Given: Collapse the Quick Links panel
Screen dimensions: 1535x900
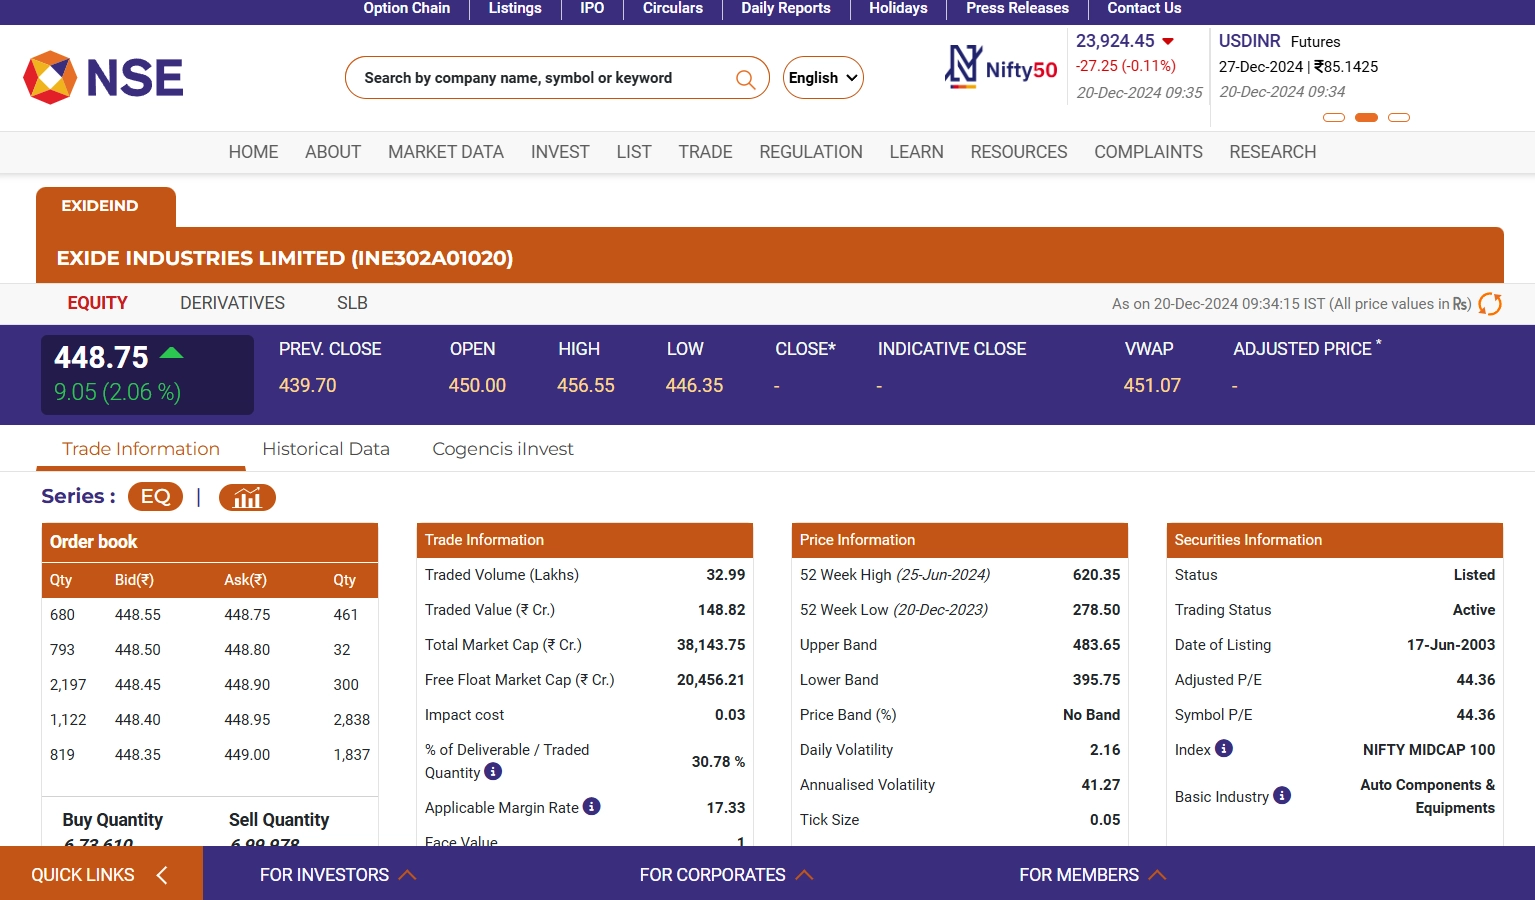Looking at the screenshot, I should coord(100,875).
